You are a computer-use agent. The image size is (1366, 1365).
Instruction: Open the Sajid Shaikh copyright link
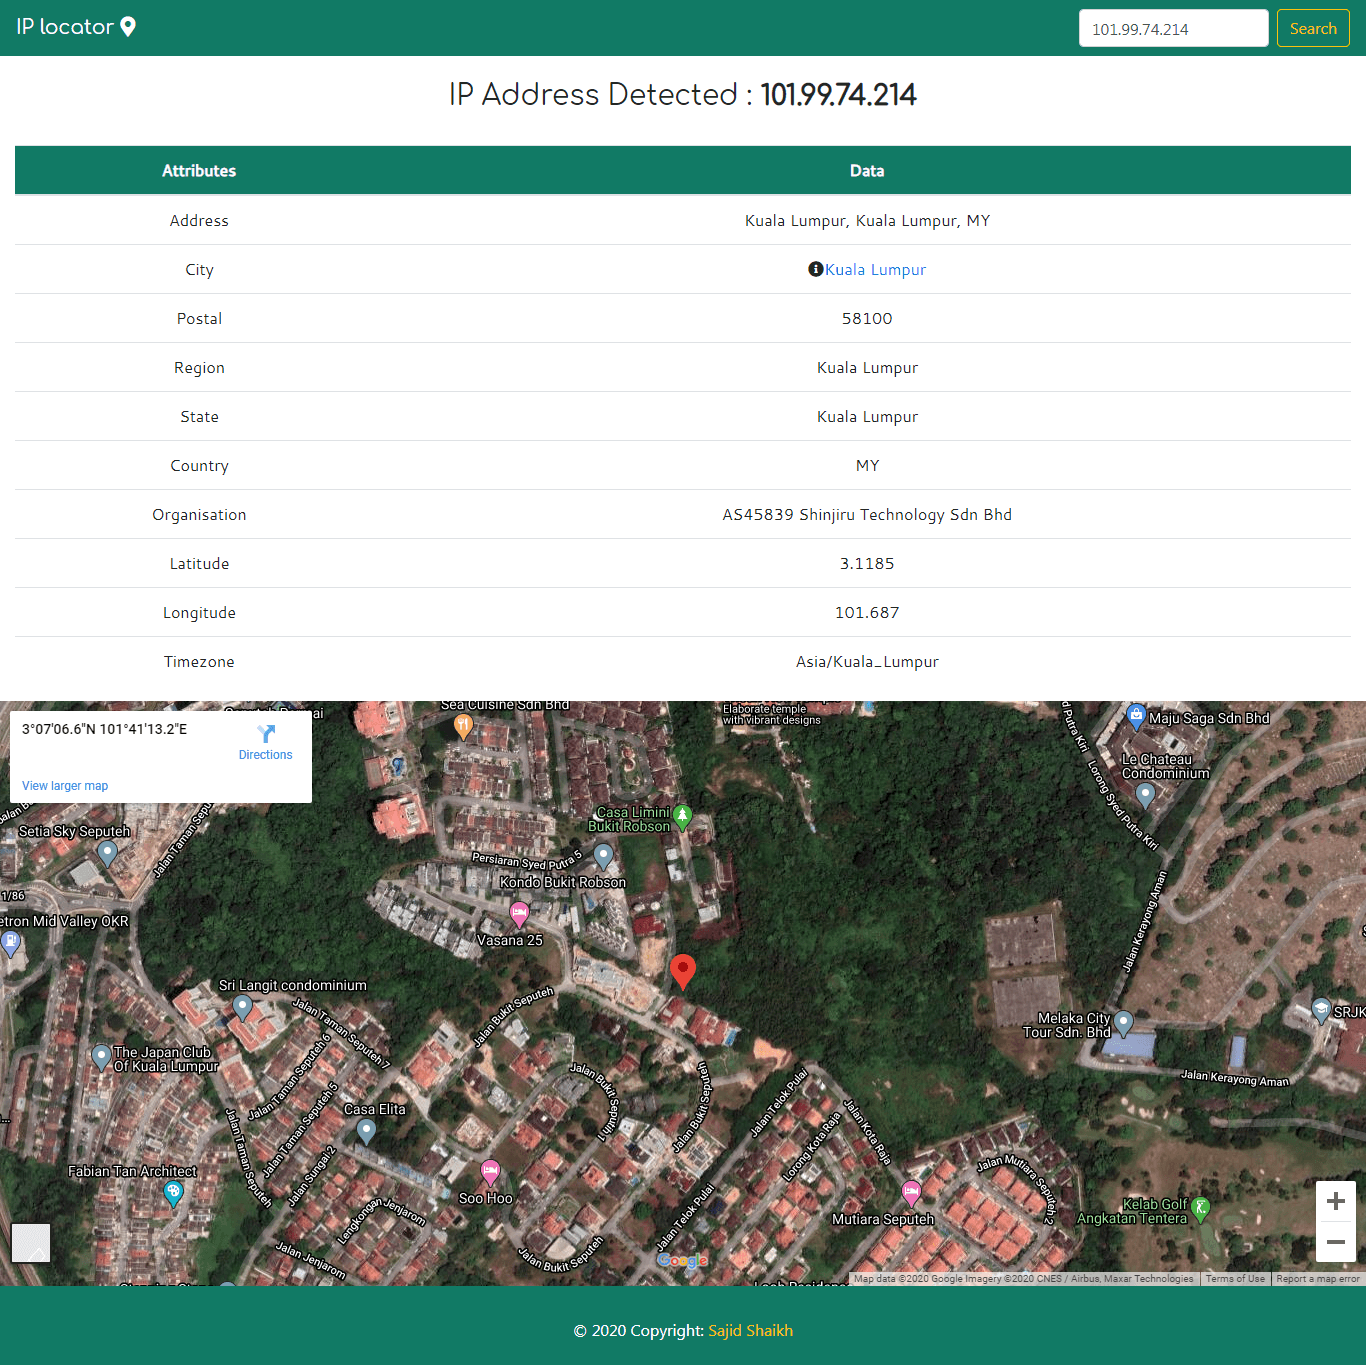750,1330
